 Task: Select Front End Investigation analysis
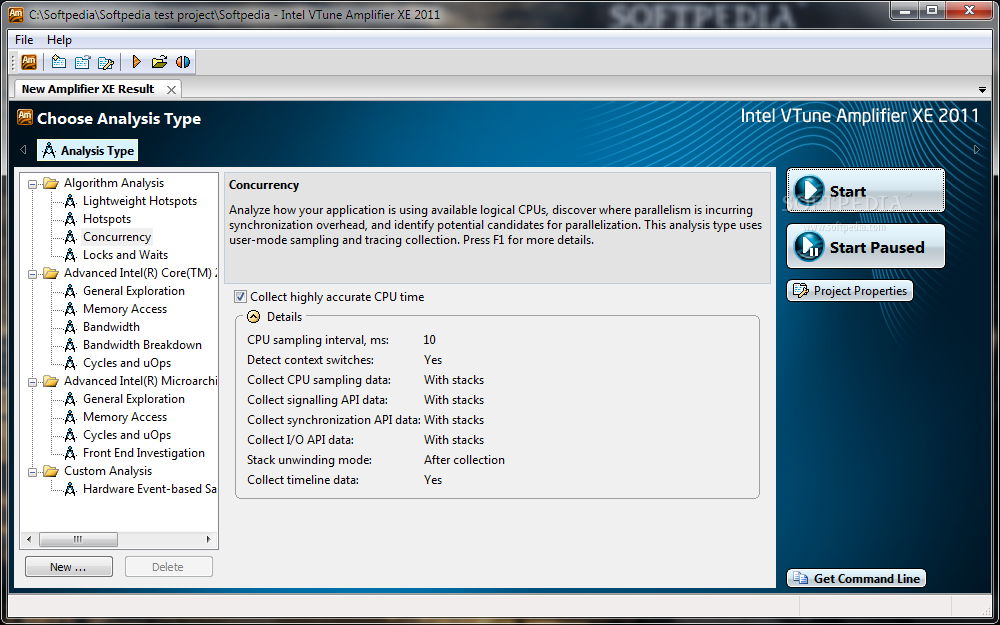[x=143, y=453]
